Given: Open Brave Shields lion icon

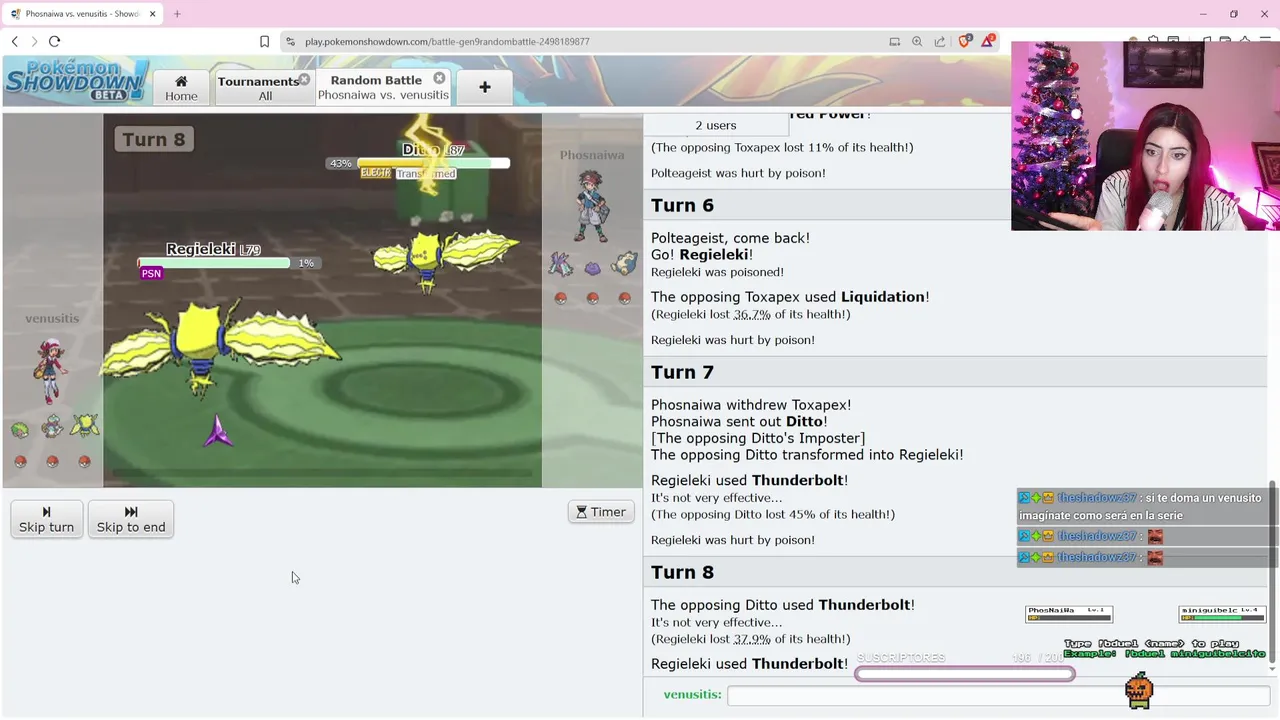Looking at the screenshot, I should tap(965, 41).
